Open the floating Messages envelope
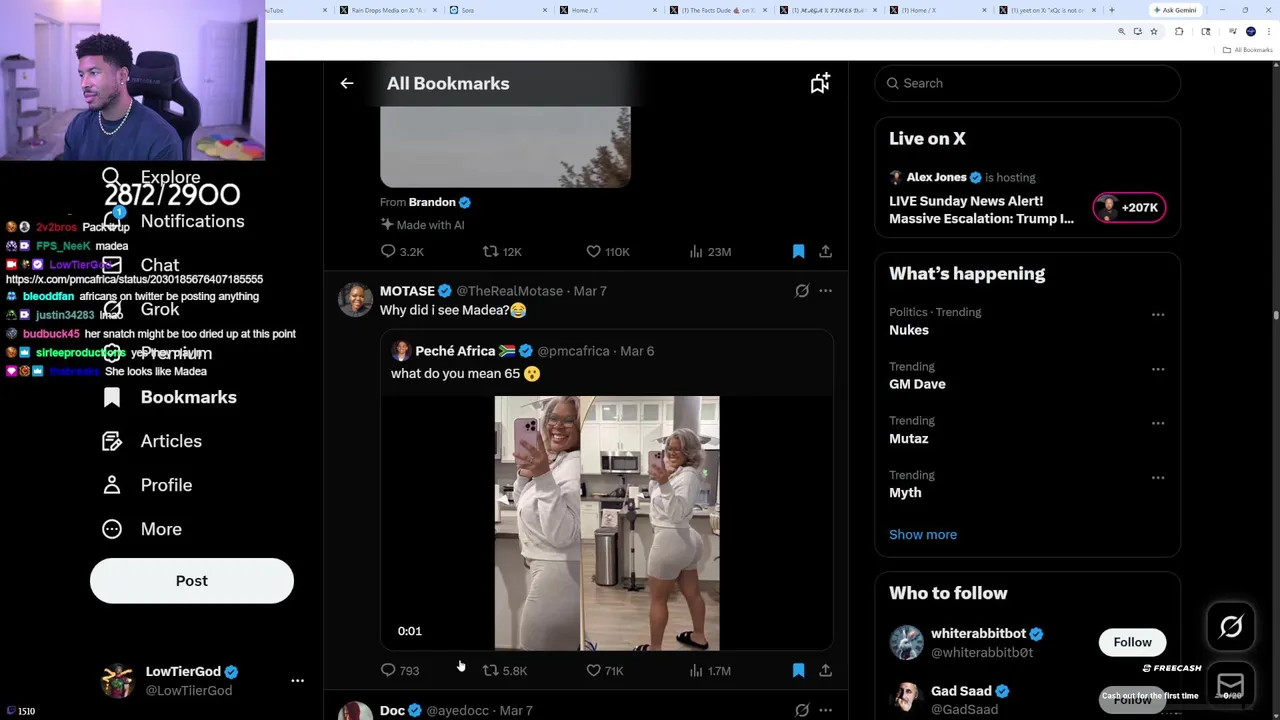This screenshot has width=1280, height=720. click(x=1231, y=685)
